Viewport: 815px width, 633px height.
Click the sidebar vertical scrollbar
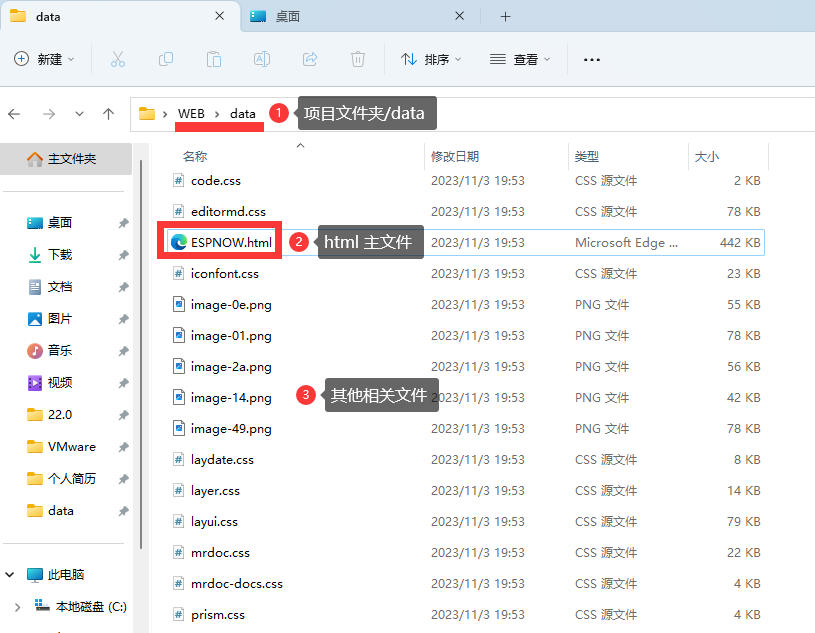[x=141, y=353]
